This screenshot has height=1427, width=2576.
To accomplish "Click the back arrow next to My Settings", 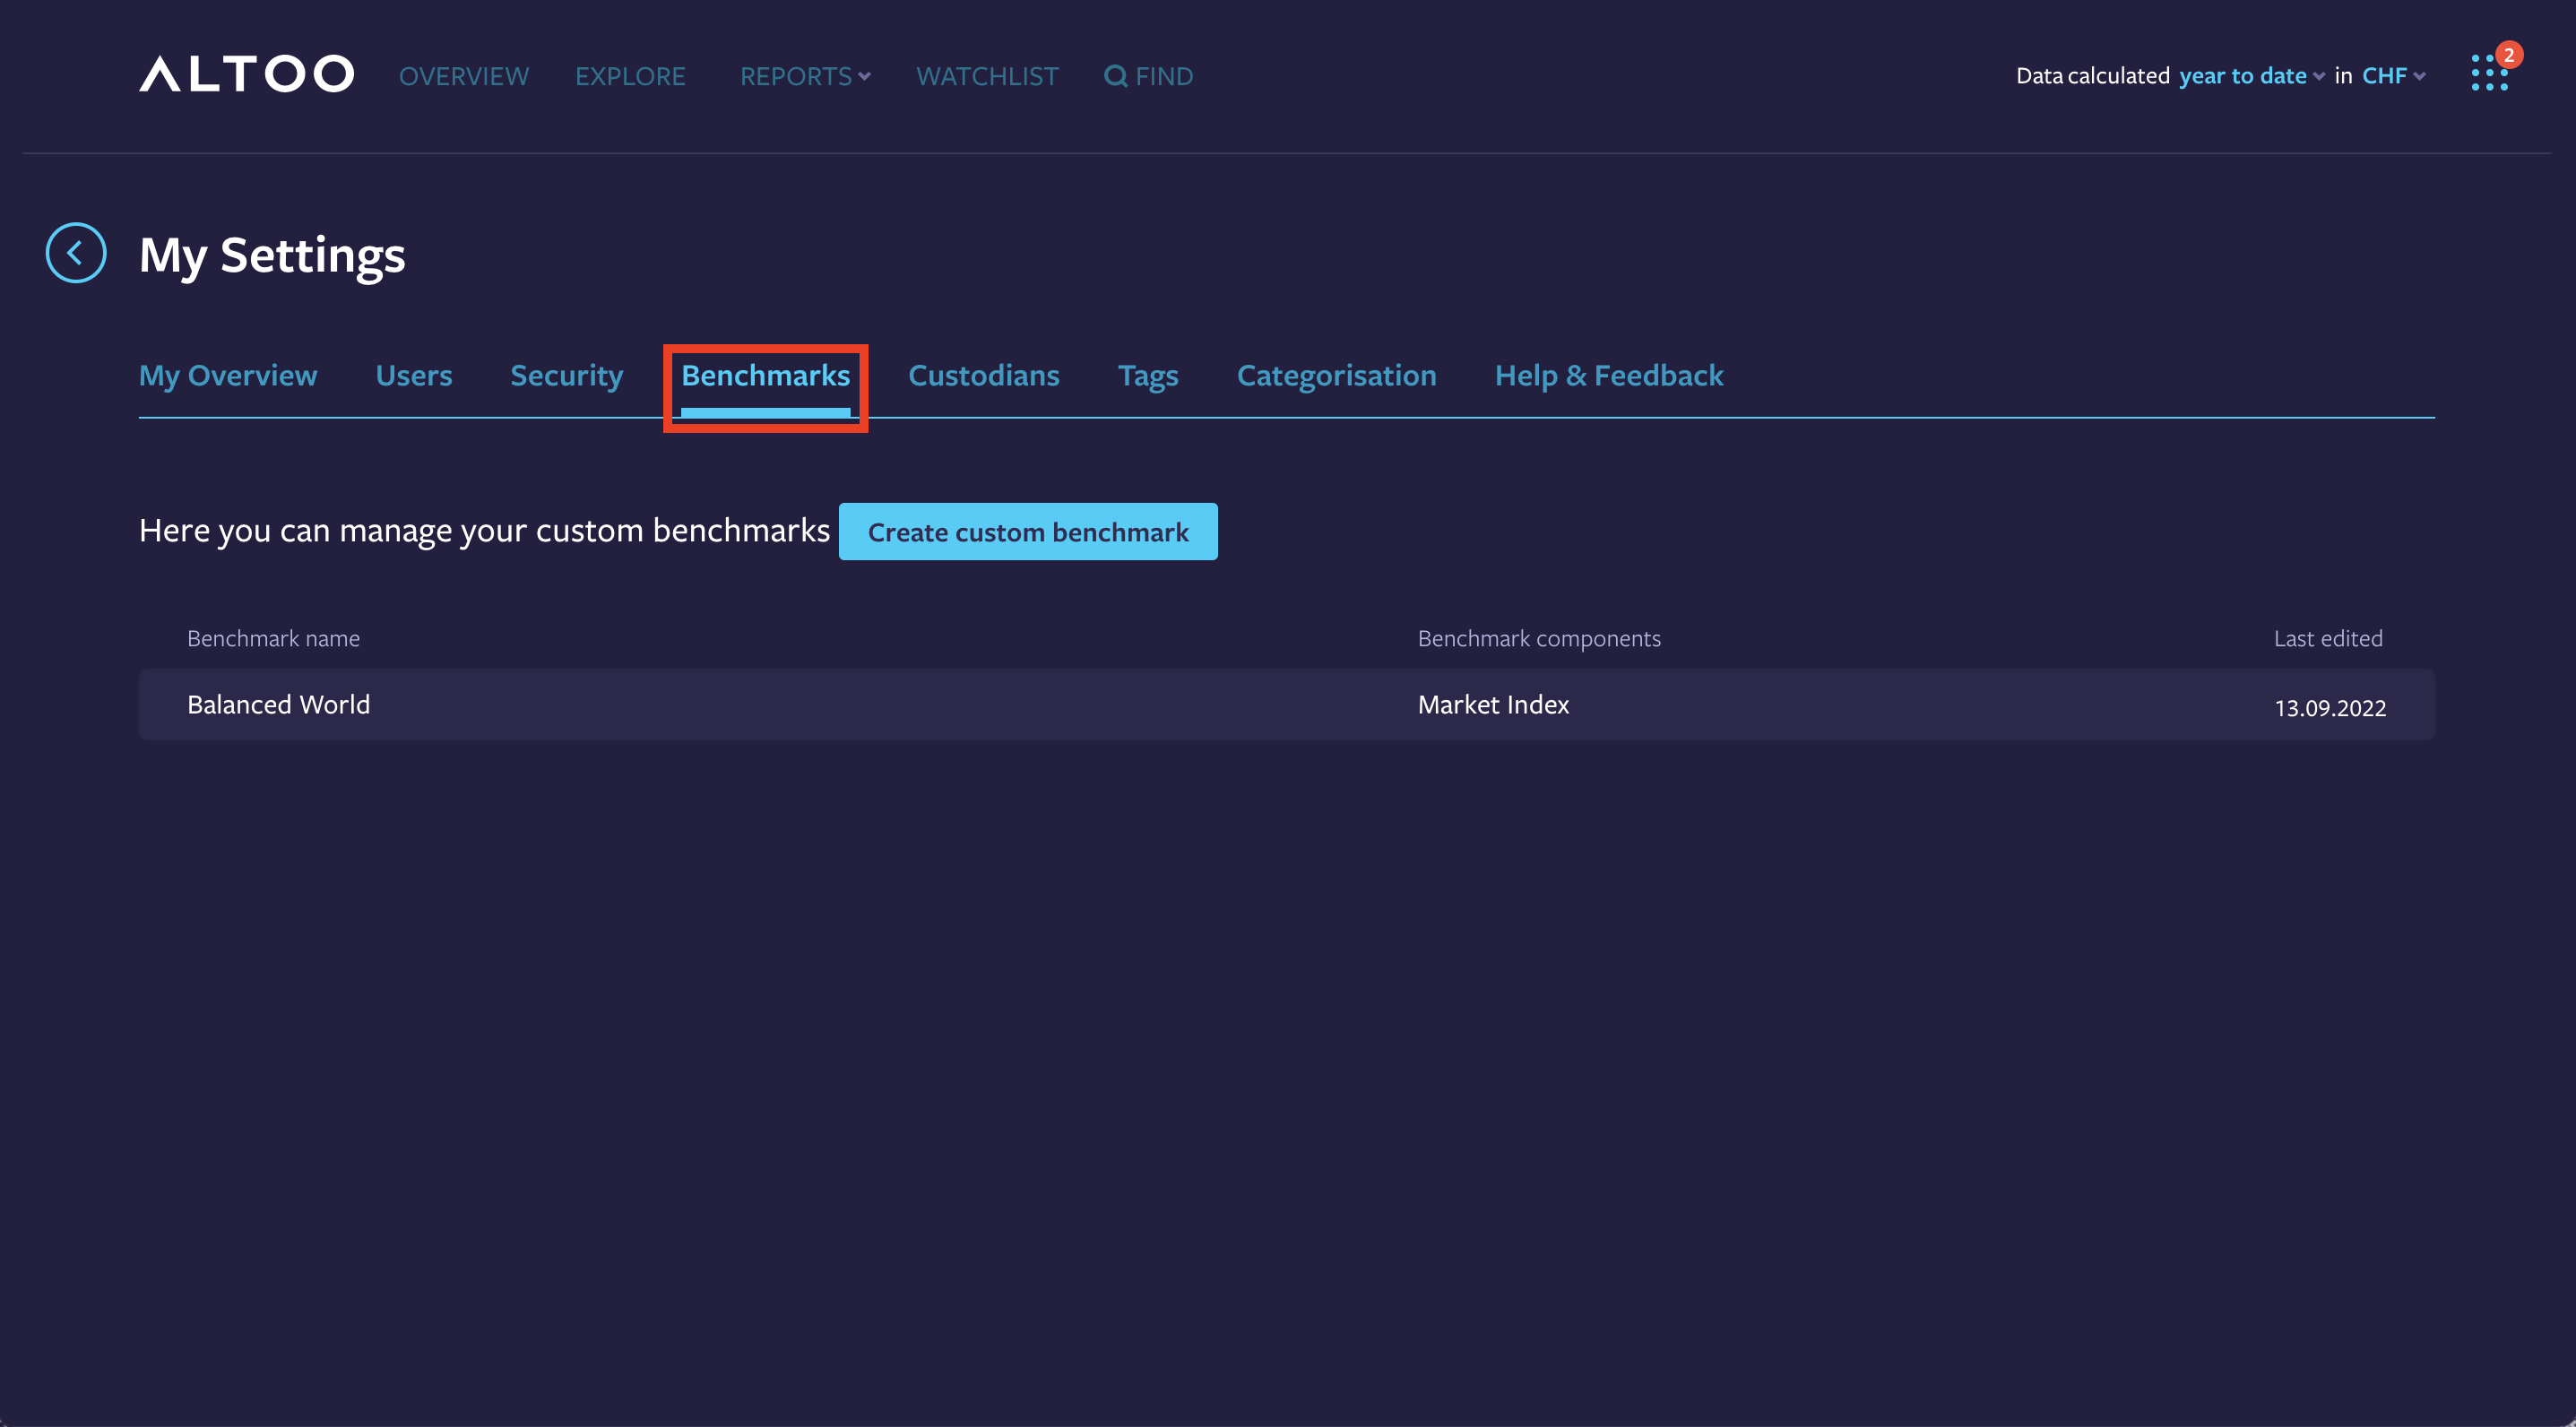I will [x=75, y=253].
